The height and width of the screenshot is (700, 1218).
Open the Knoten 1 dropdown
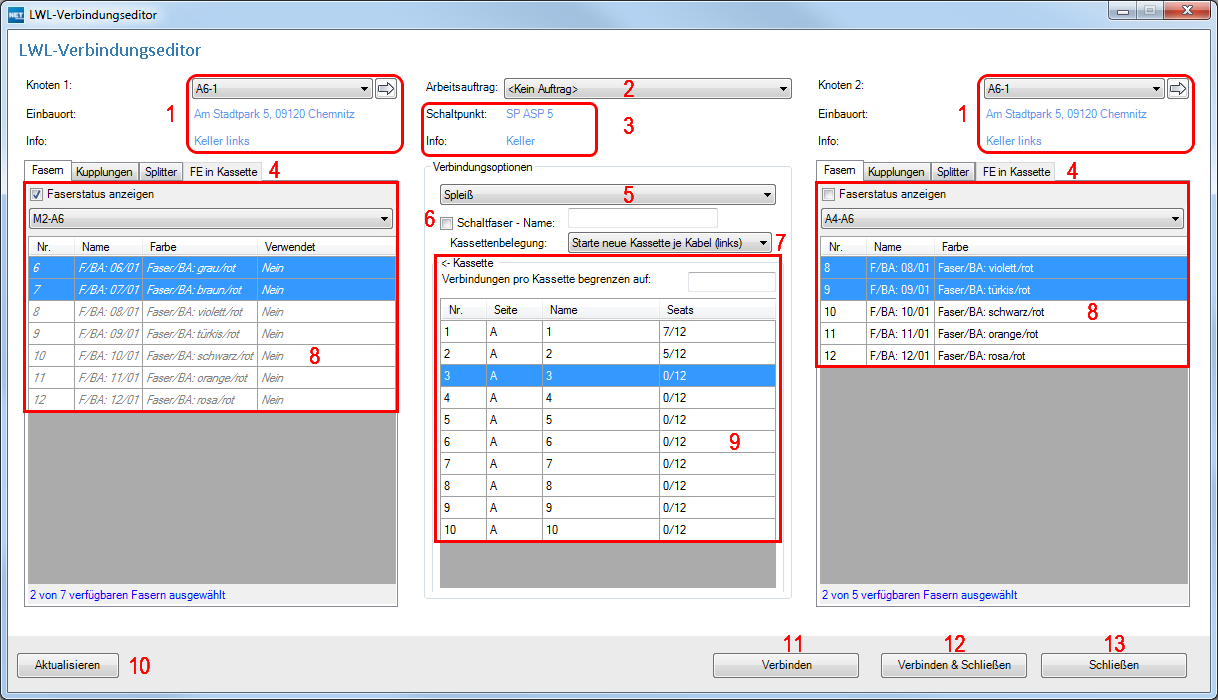pyautogui.click(x=282, y=89)
